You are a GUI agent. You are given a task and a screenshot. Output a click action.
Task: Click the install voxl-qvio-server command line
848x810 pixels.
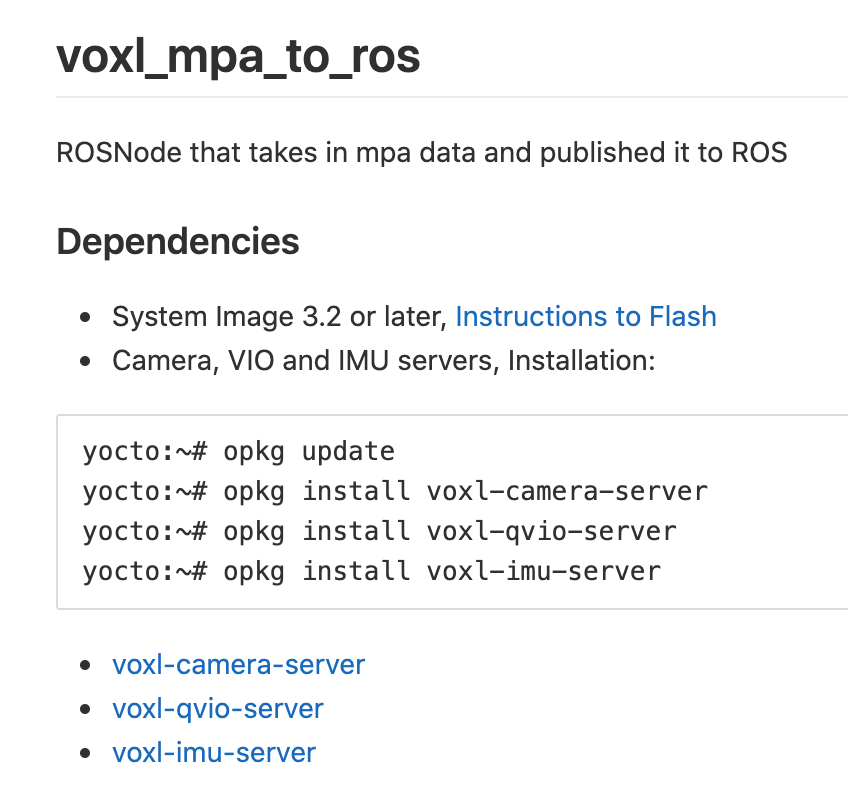(x=379, y=532)
